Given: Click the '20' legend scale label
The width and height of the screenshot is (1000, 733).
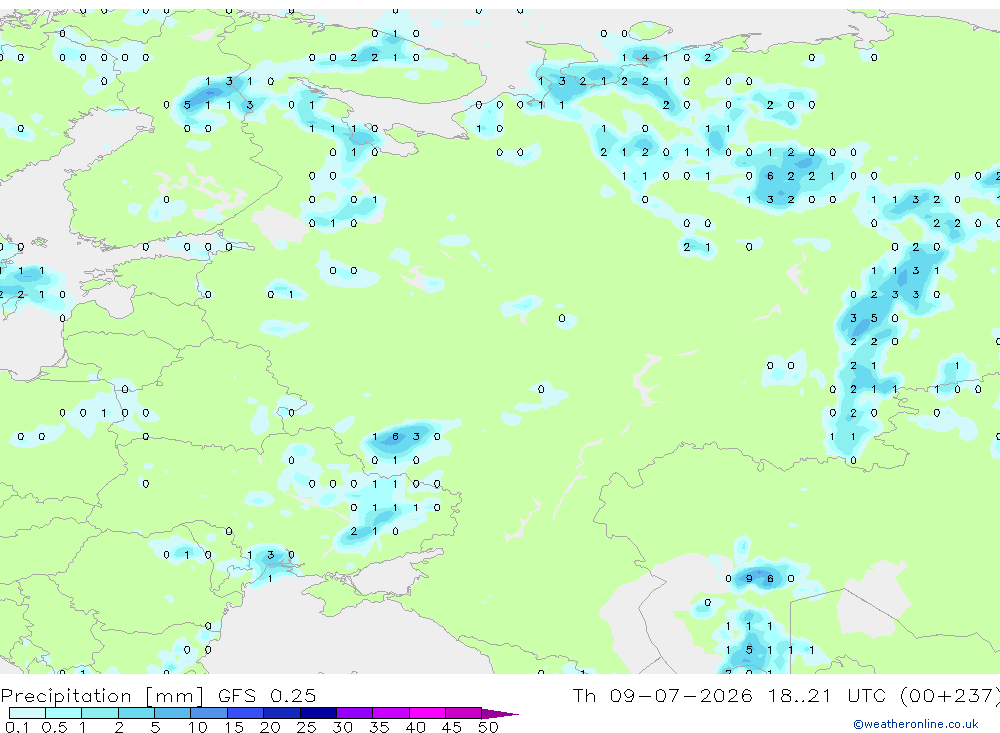Looking at the screenshot, I should click(270, 727).
